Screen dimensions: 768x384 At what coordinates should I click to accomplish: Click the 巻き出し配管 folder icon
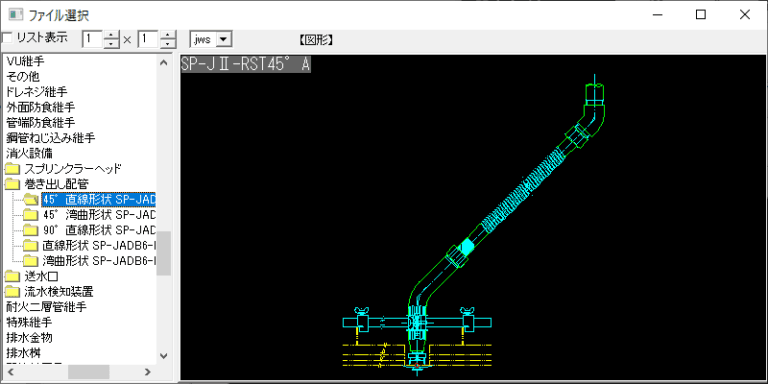pos(12,185)
